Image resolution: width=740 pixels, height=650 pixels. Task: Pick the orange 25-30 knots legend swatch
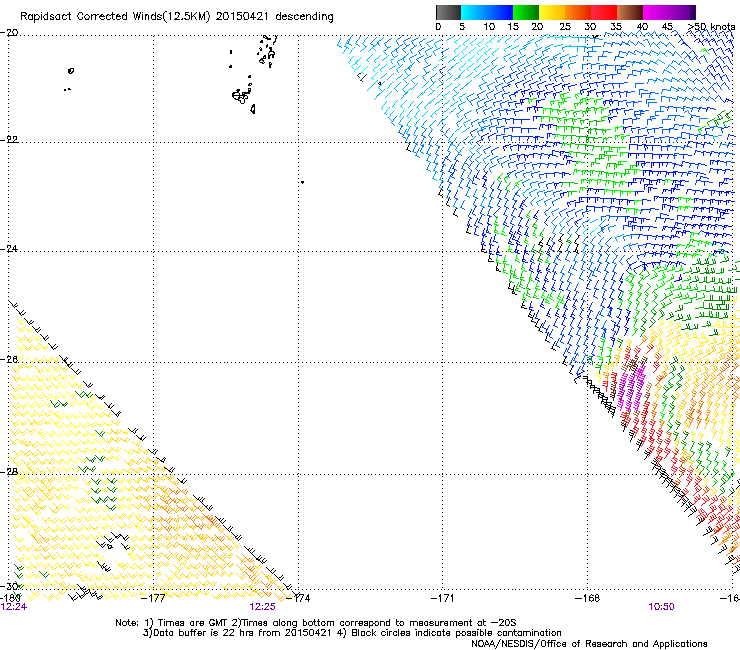[578, 12]
